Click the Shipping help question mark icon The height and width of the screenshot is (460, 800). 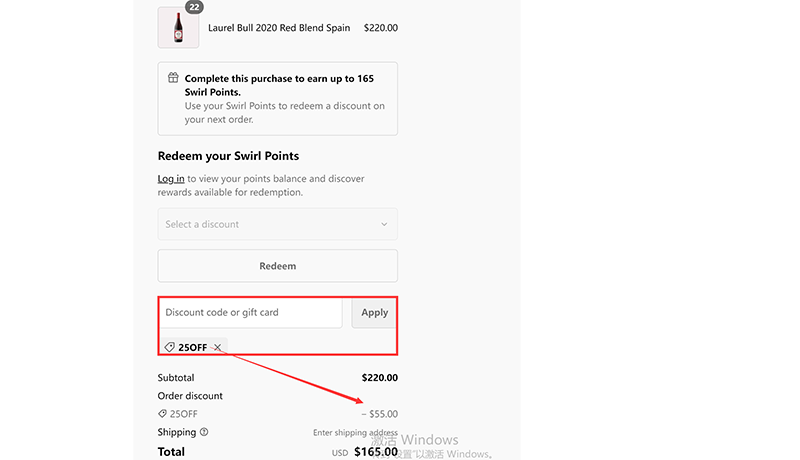point(204,432)
